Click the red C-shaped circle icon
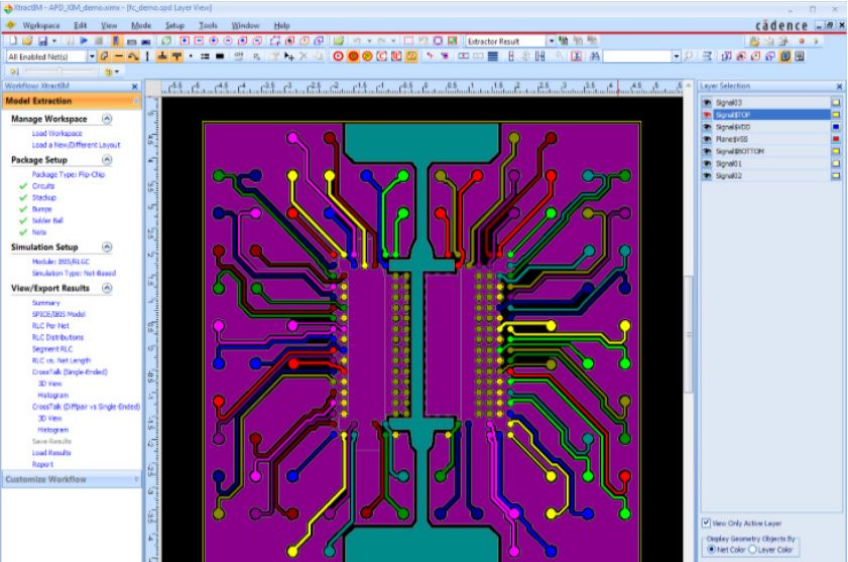This screenshot has height=562, width=848. tap(382, 56)
